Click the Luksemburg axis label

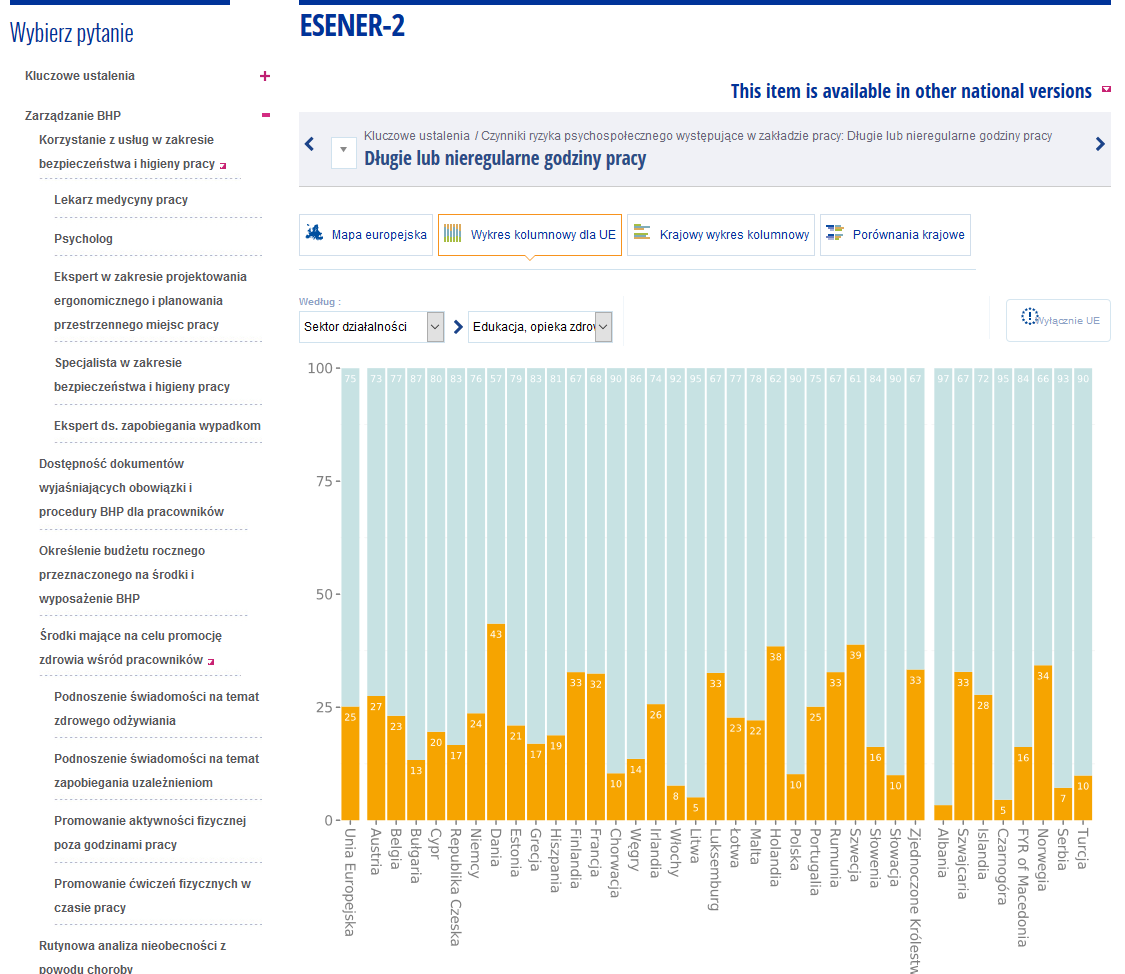(x=715, y=869)
